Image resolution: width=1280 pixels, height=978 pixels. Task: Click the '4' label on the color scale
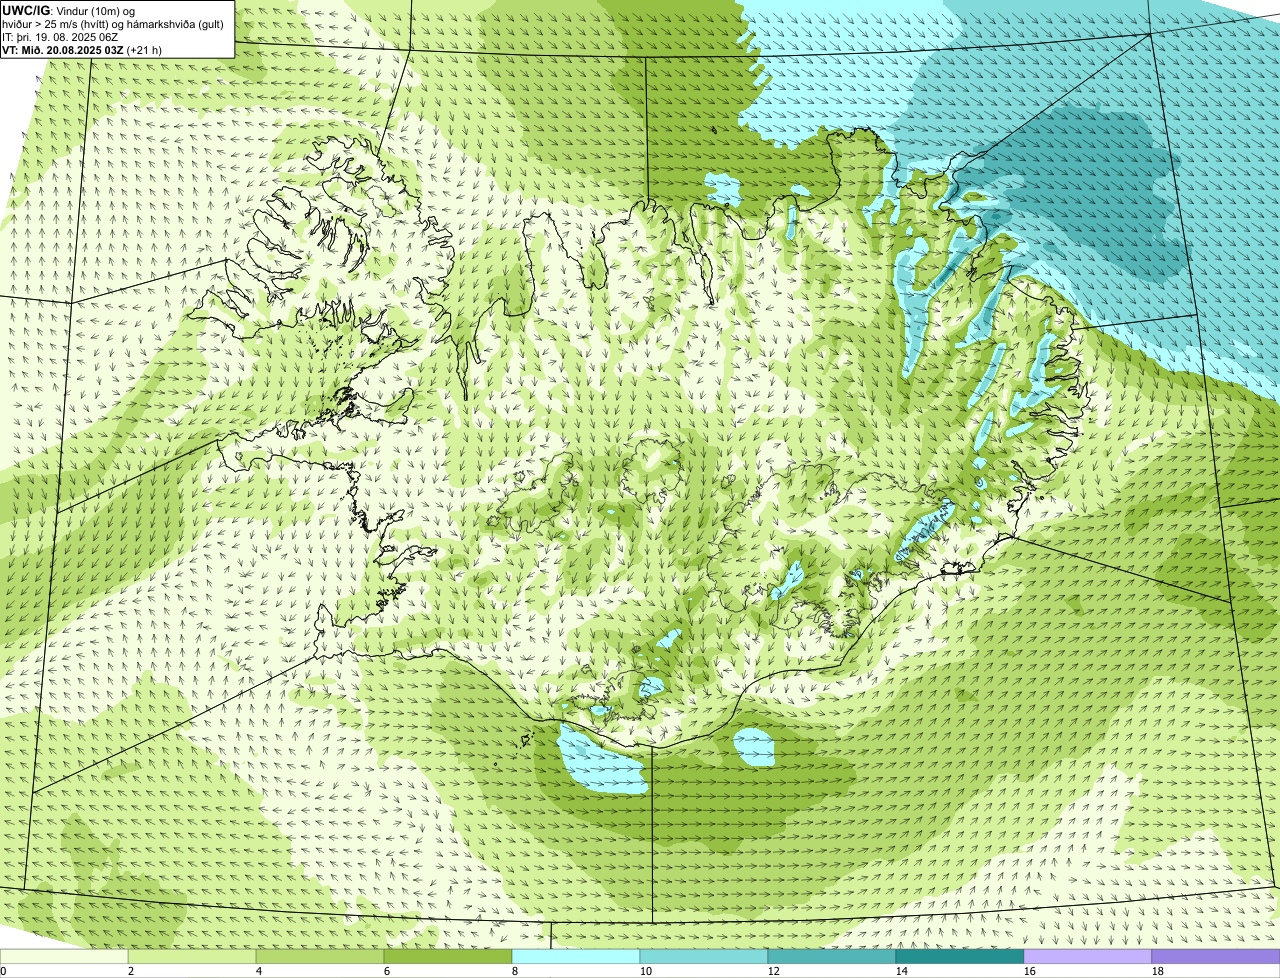[x=259, y=971]
